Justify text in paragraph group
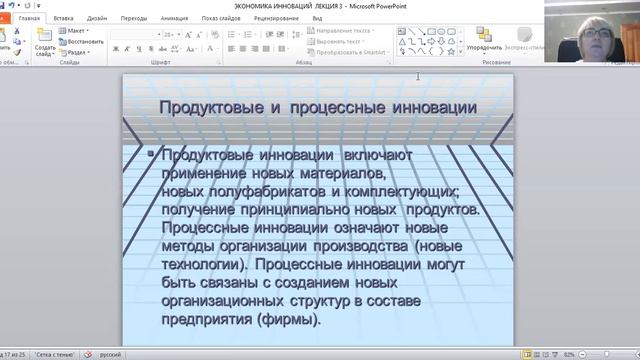The width and height of the screenshot is (640, 360). pos(267,49)
